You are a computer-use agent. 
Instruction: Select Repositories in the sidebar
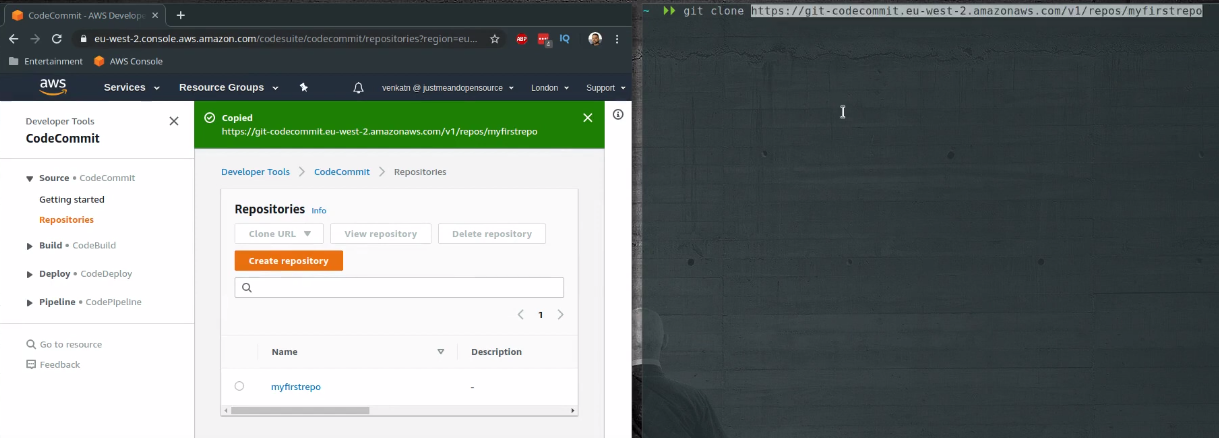(x=66, y=220)
